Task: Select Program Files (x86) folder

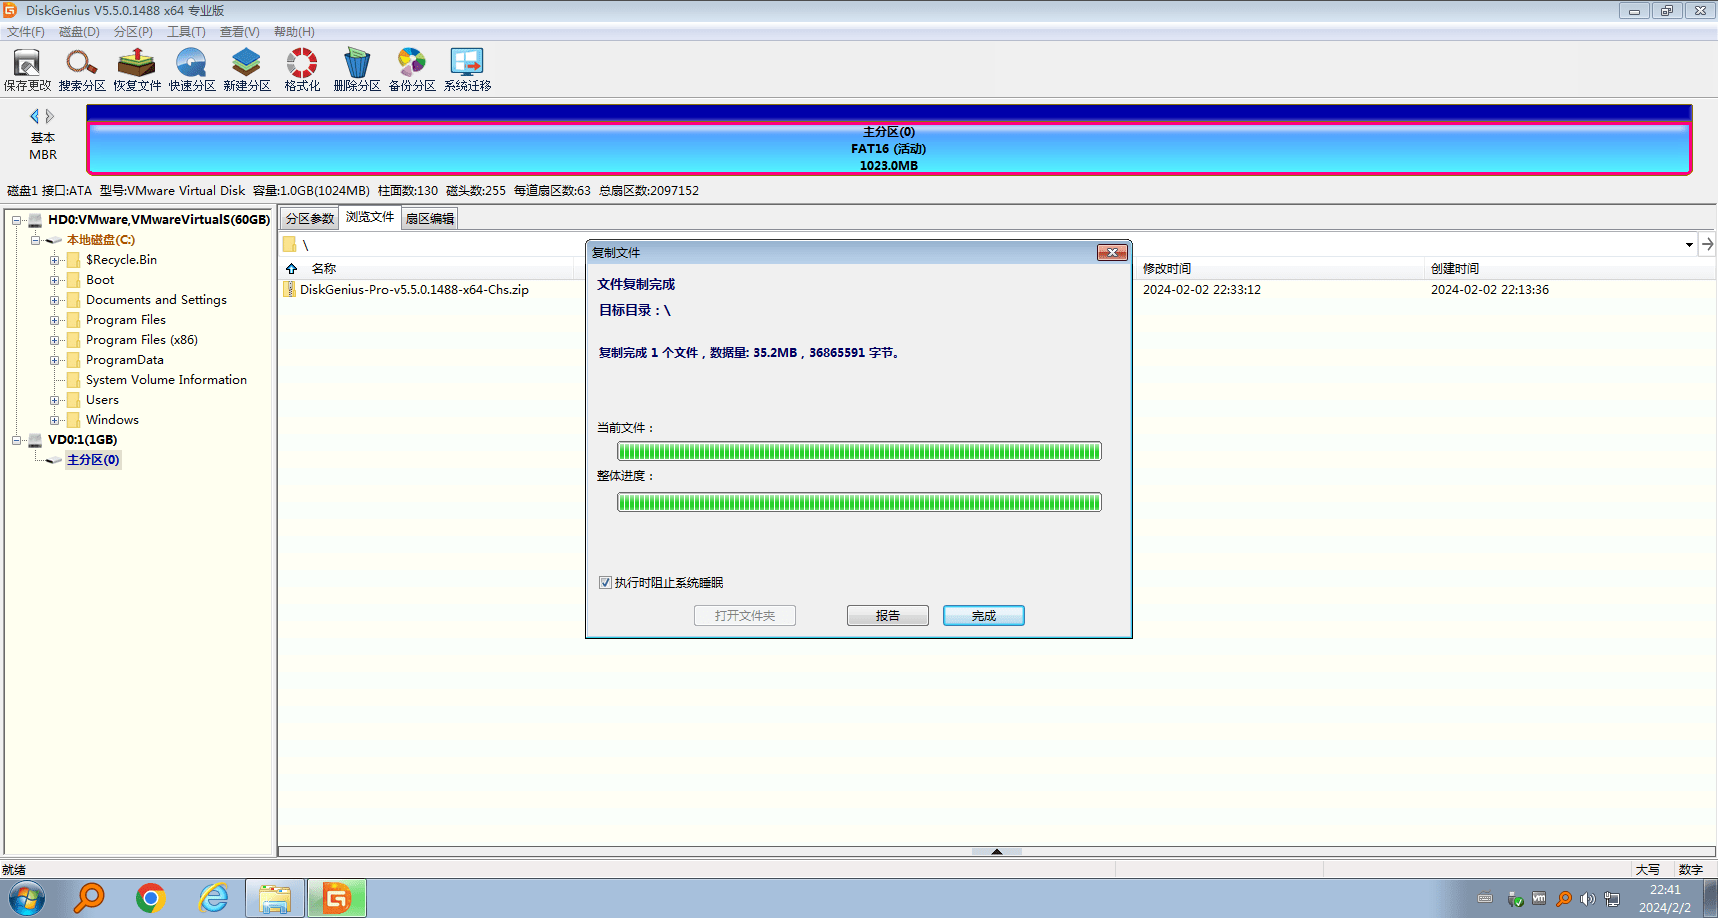Action: point(142,340)
